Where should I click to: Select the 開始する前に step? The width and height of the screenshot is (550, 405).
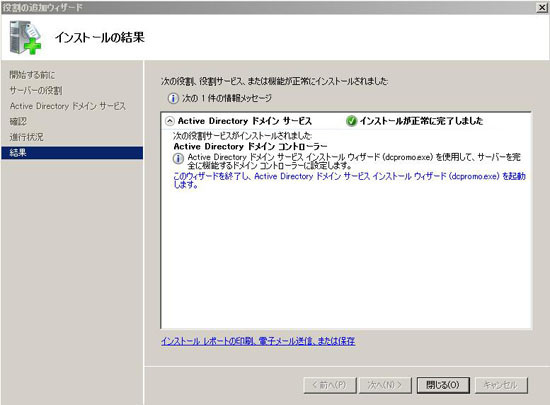pyautogui.click(x=32, y=75)
